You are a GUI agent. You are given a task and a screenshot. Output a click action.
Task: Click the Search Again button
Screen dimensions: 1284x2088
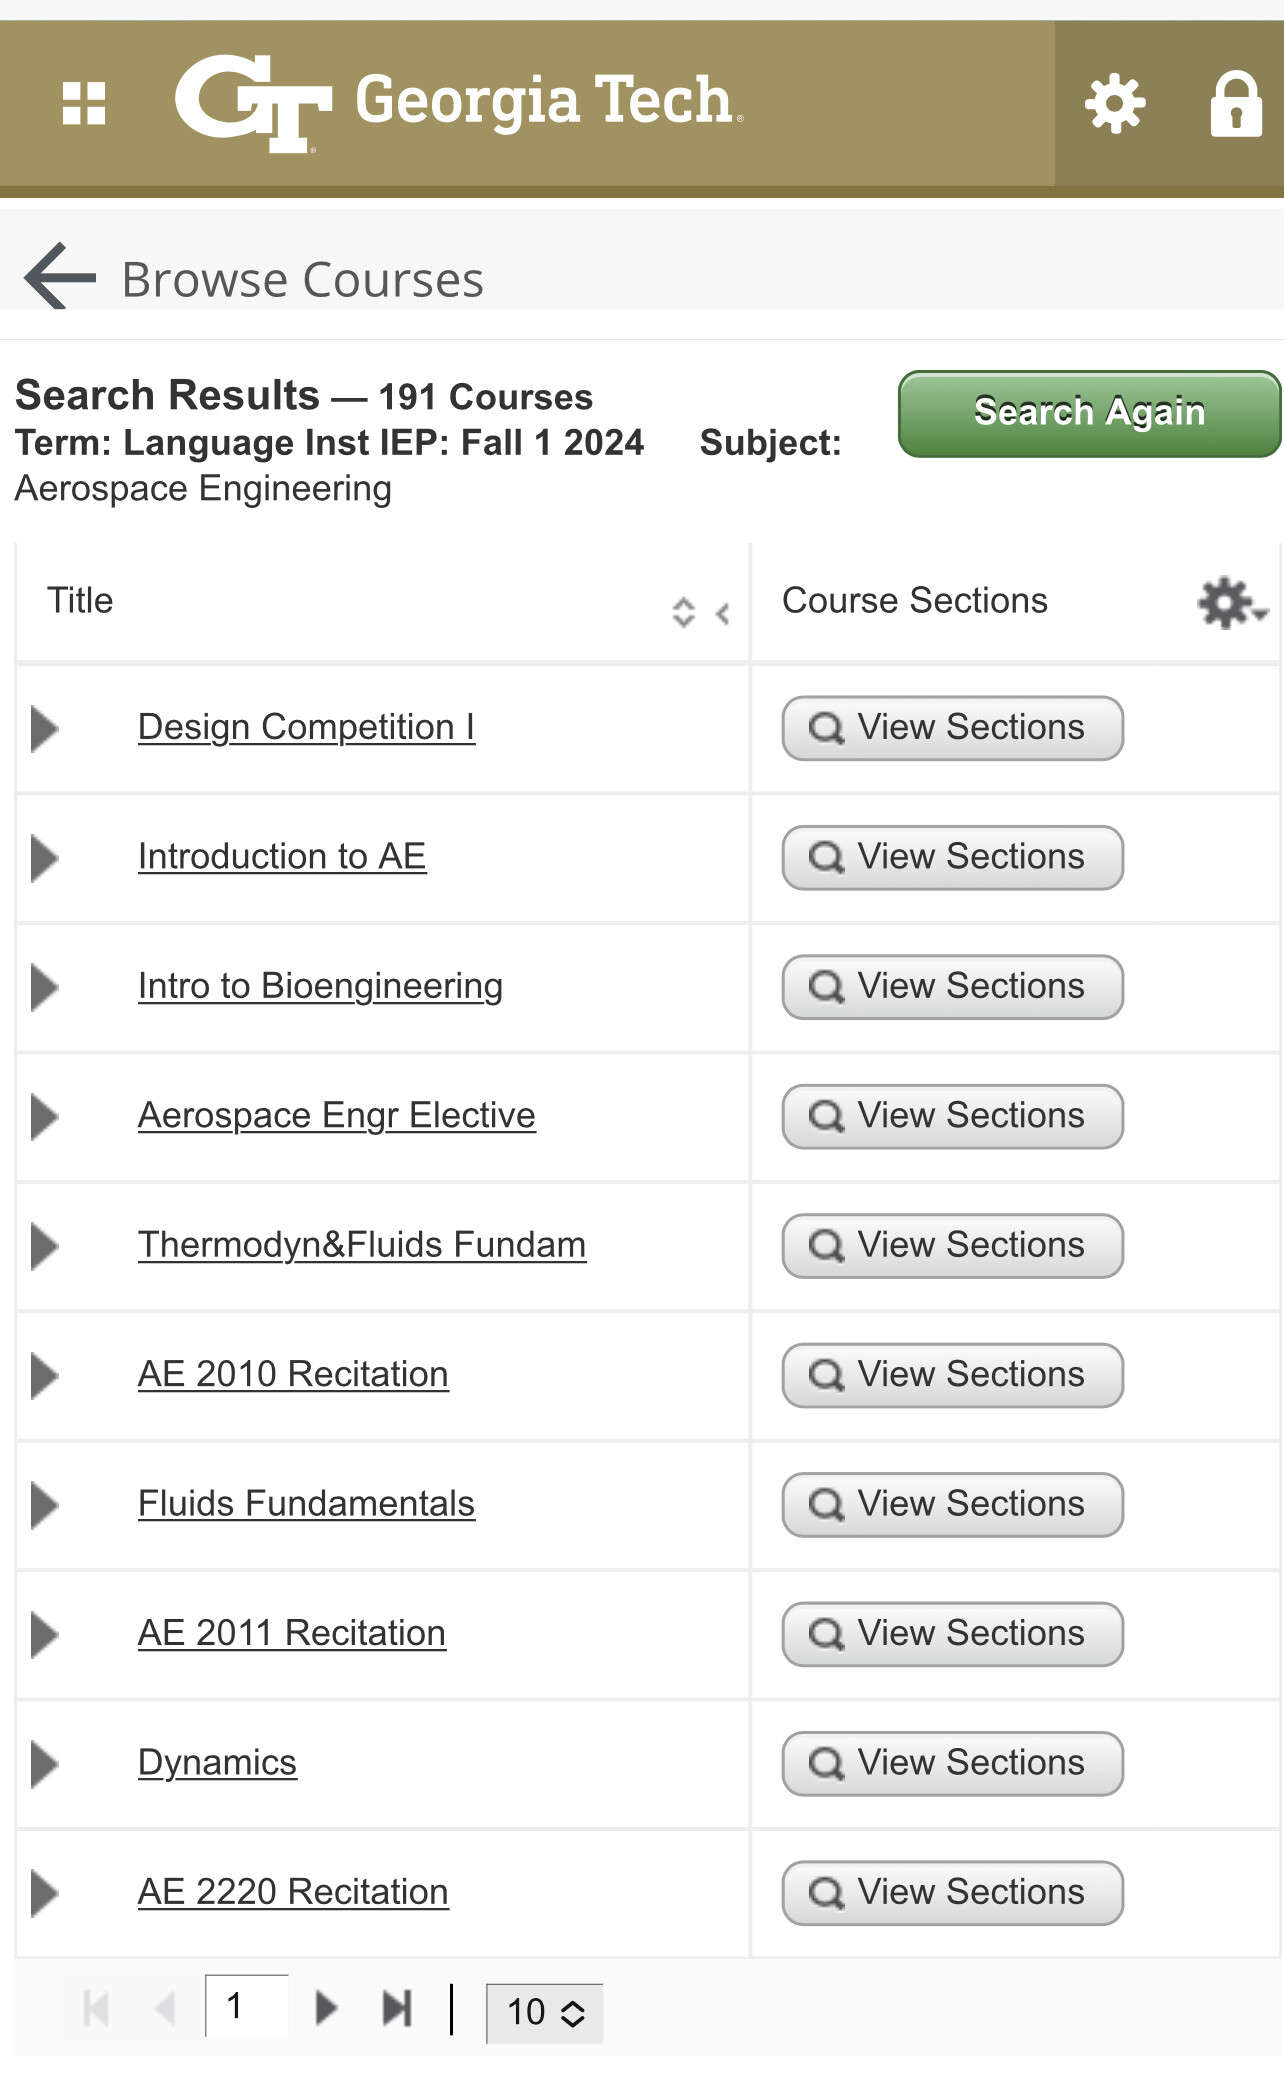(x=1089, y=413)
